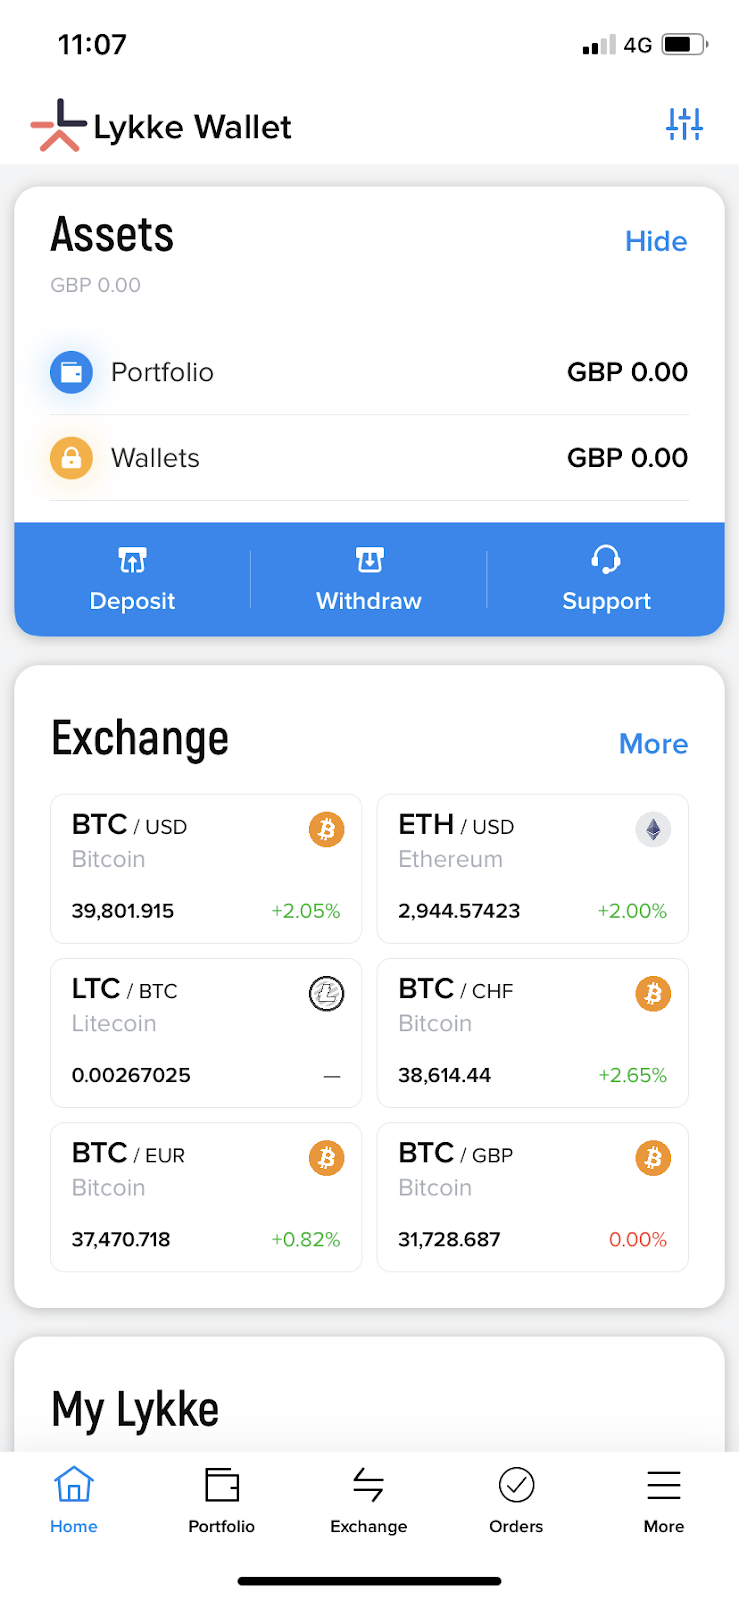Open the BTC / USD pair card
The width and height of the screenshot is (739, 1600).
click(206, 868)
